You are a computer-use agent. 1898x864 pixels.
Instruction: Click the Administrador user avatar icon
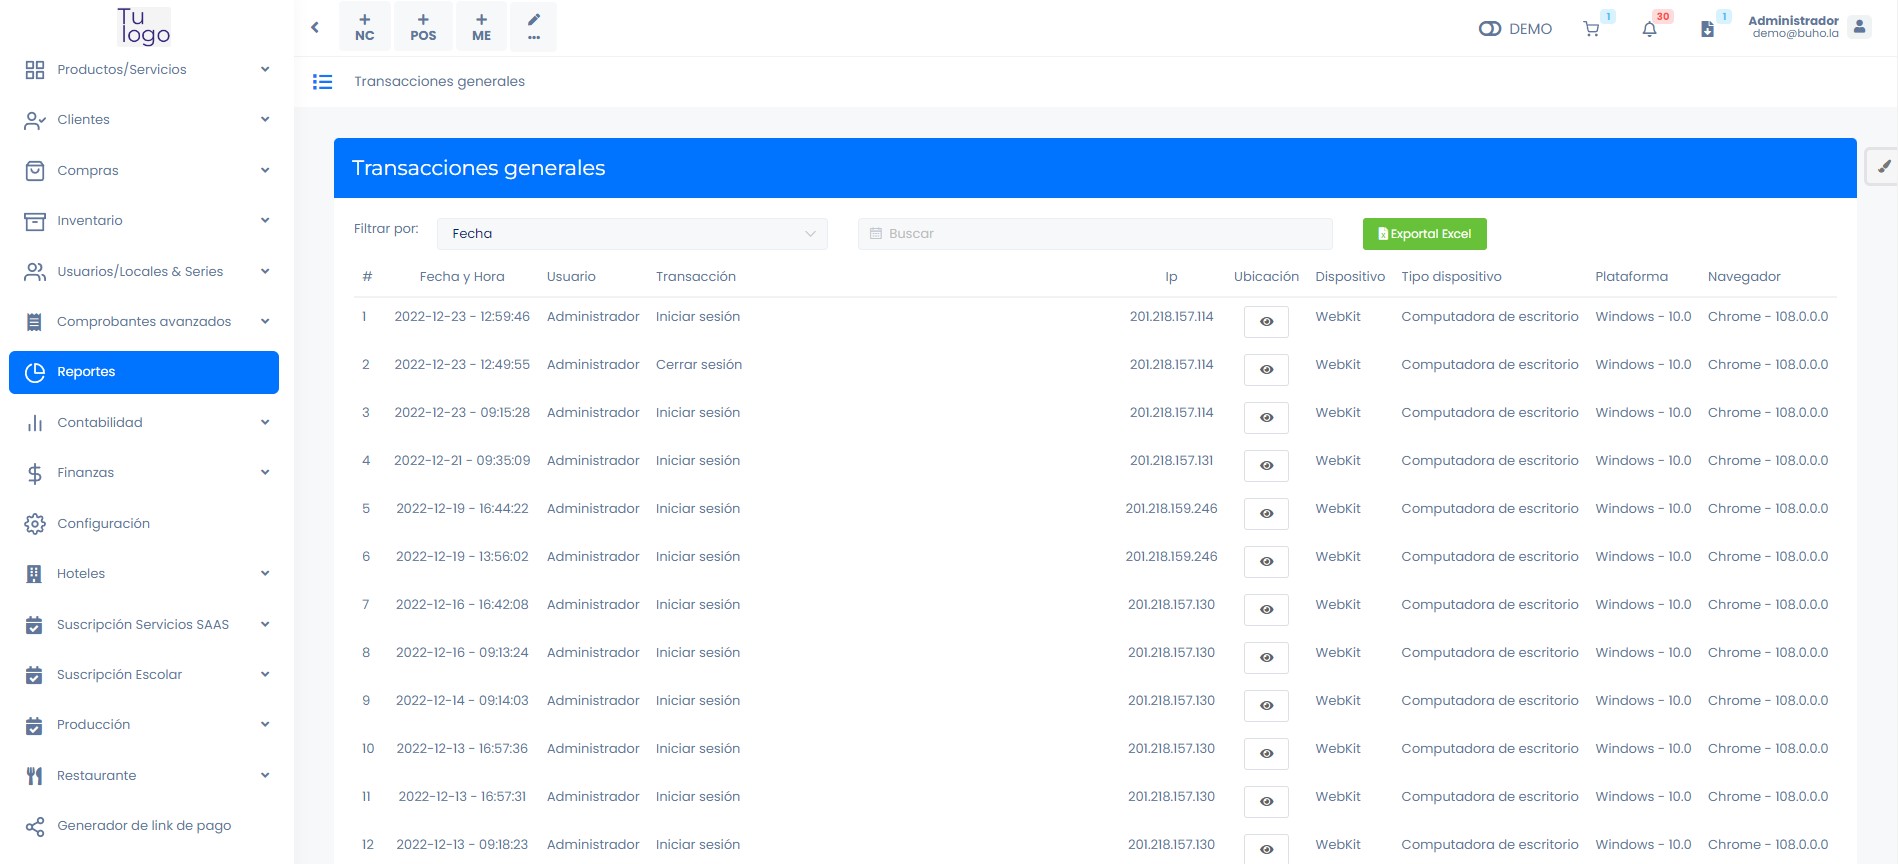tap(1859, 27)
